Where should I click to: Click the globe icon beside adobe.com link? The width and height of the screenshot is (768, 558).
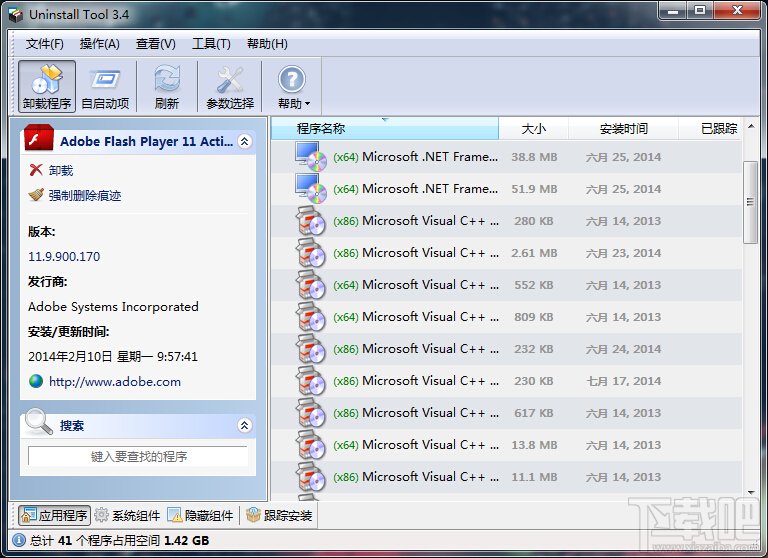(36, 381)
